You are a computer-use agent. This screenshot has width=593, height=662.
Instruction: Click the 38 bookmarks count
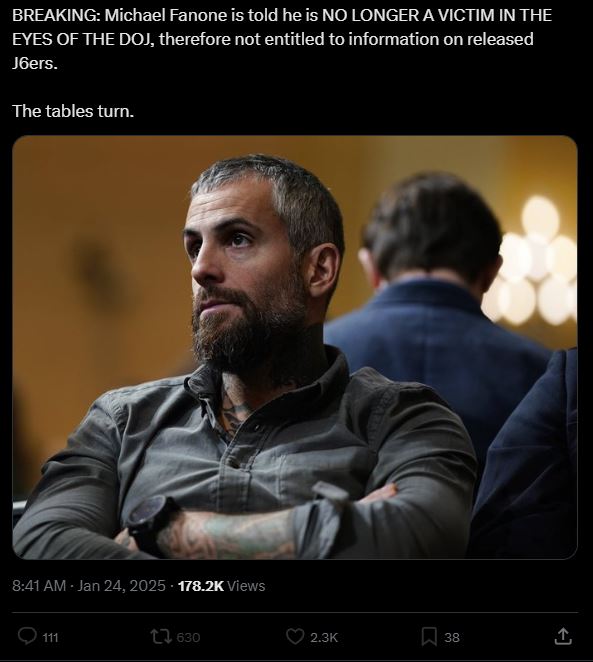452,637
